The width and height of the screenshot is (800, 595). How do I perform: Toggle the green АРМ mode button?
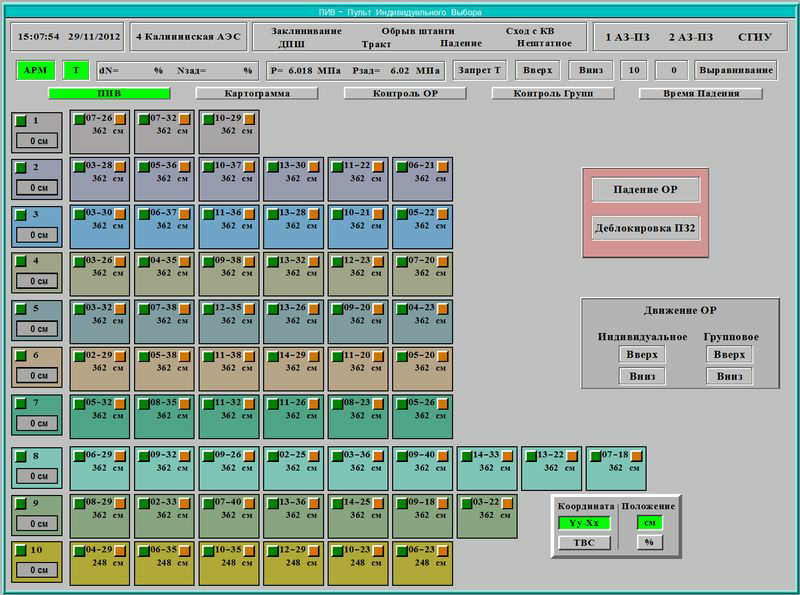(x=35, y=70)
